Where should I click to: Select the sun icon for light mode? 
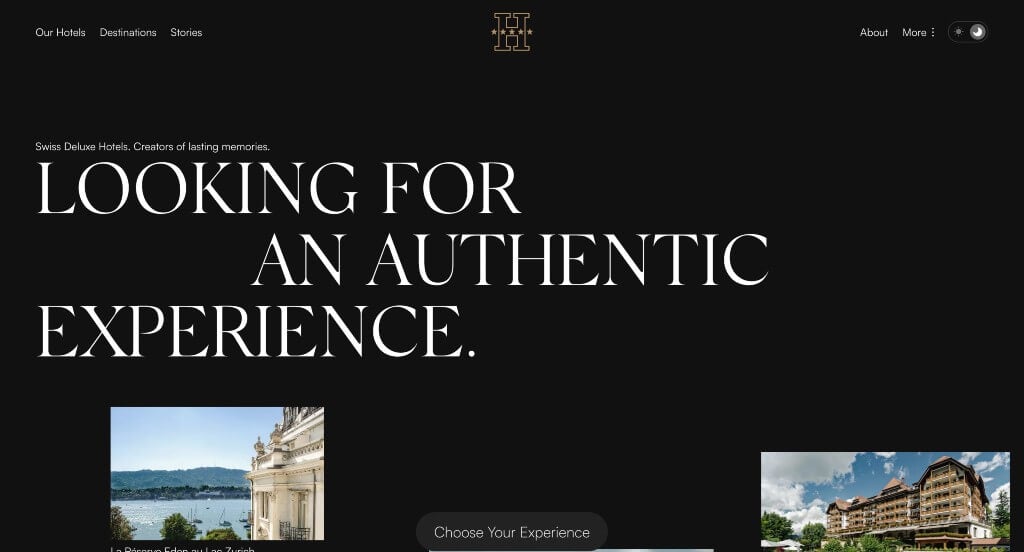958,32
